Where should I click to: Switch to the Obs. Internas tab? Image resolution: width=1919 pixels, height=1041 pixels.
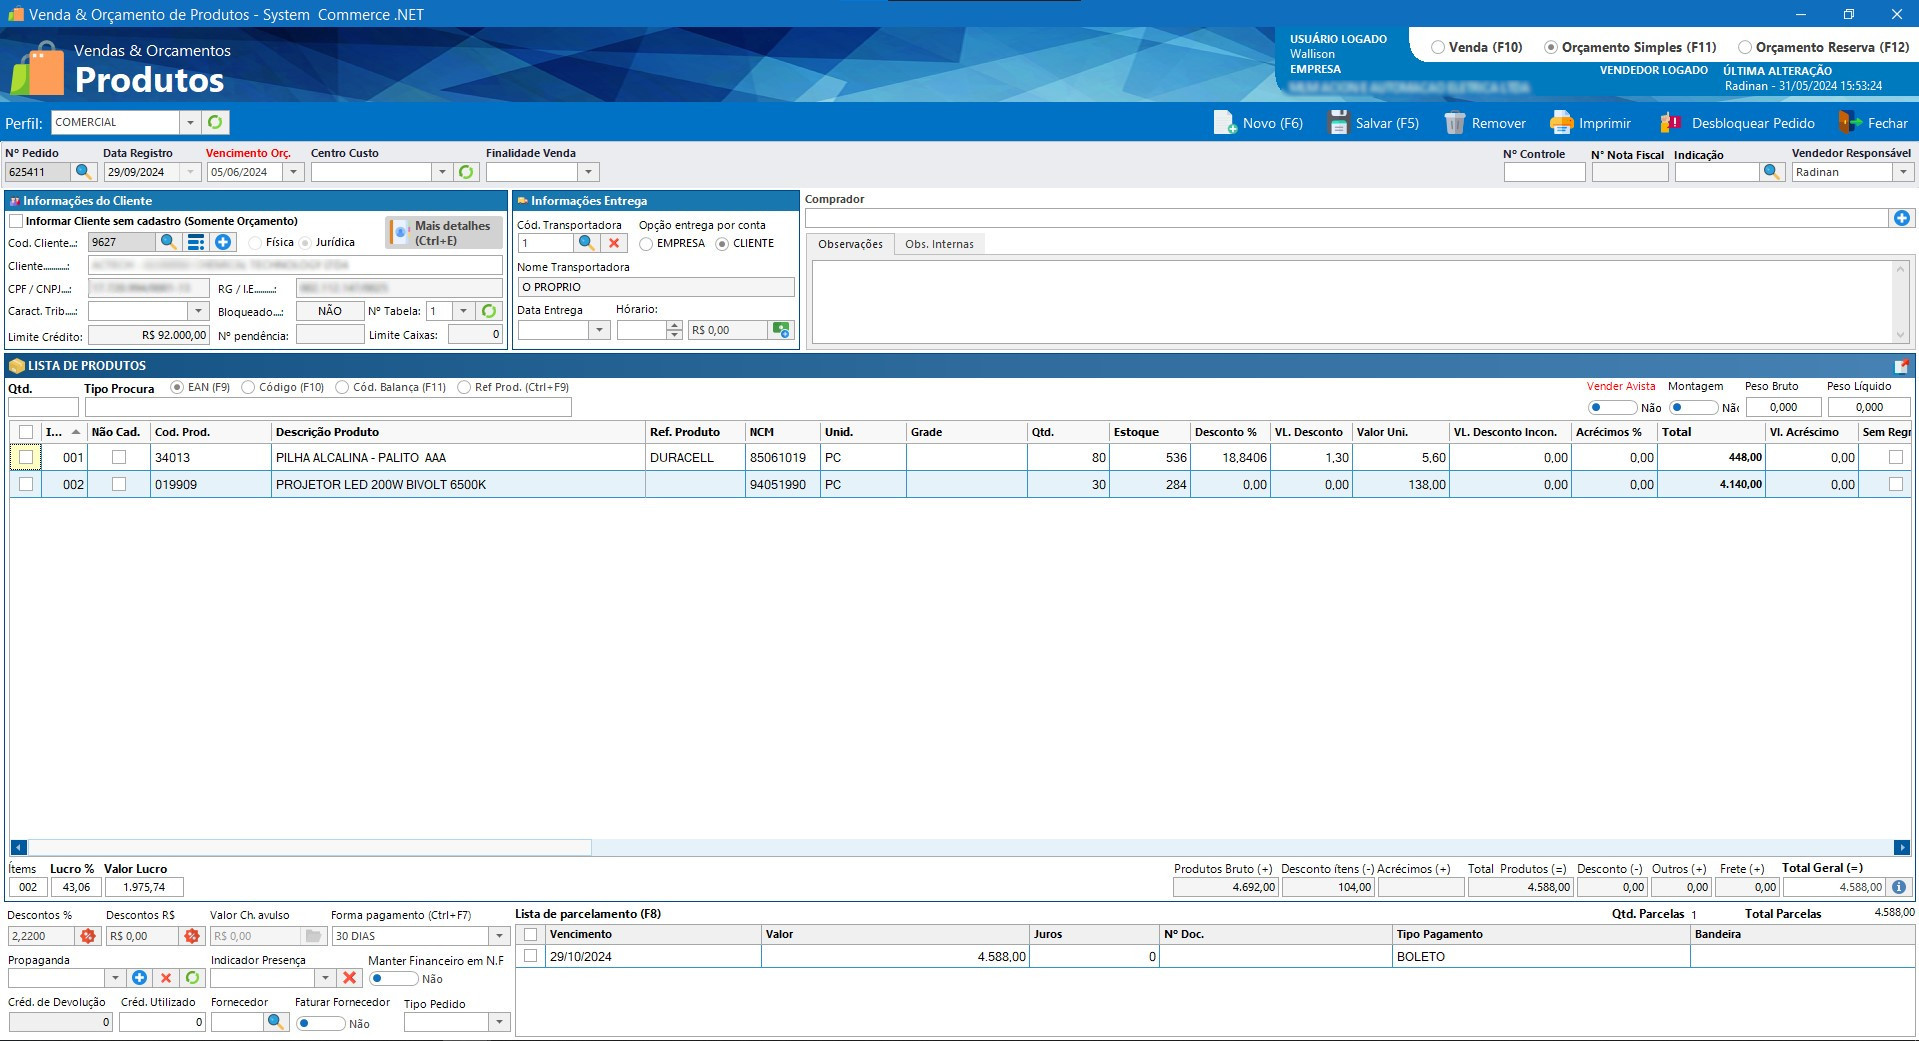pyautogui.click(x=939, y=244)
